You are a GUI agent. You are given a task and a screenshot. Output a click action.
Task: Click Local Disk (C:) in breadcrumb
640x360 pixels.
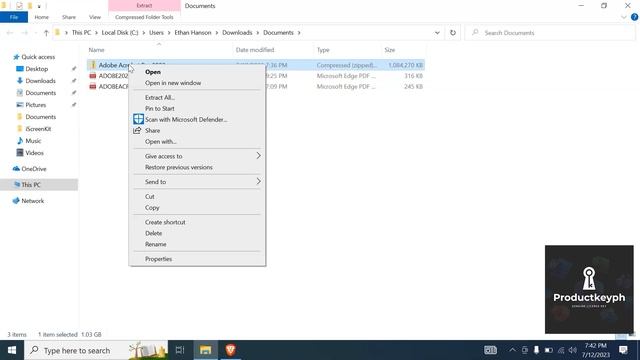pos(120,33)
